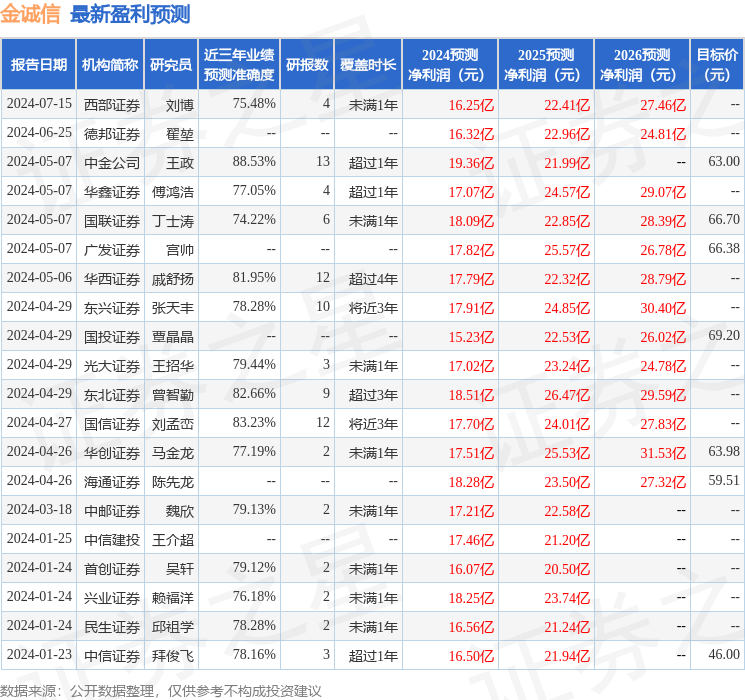Image resolution: width=745 pixels, height=700 pixels.
Task: Click the 国投证券 institution cell
Action: click(x=112, y=336)
